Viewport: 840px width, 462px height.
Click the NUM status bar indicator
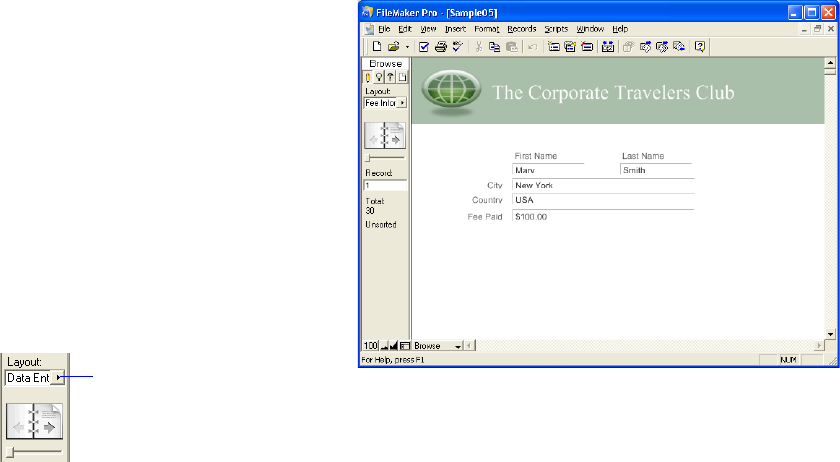[788, 360]
